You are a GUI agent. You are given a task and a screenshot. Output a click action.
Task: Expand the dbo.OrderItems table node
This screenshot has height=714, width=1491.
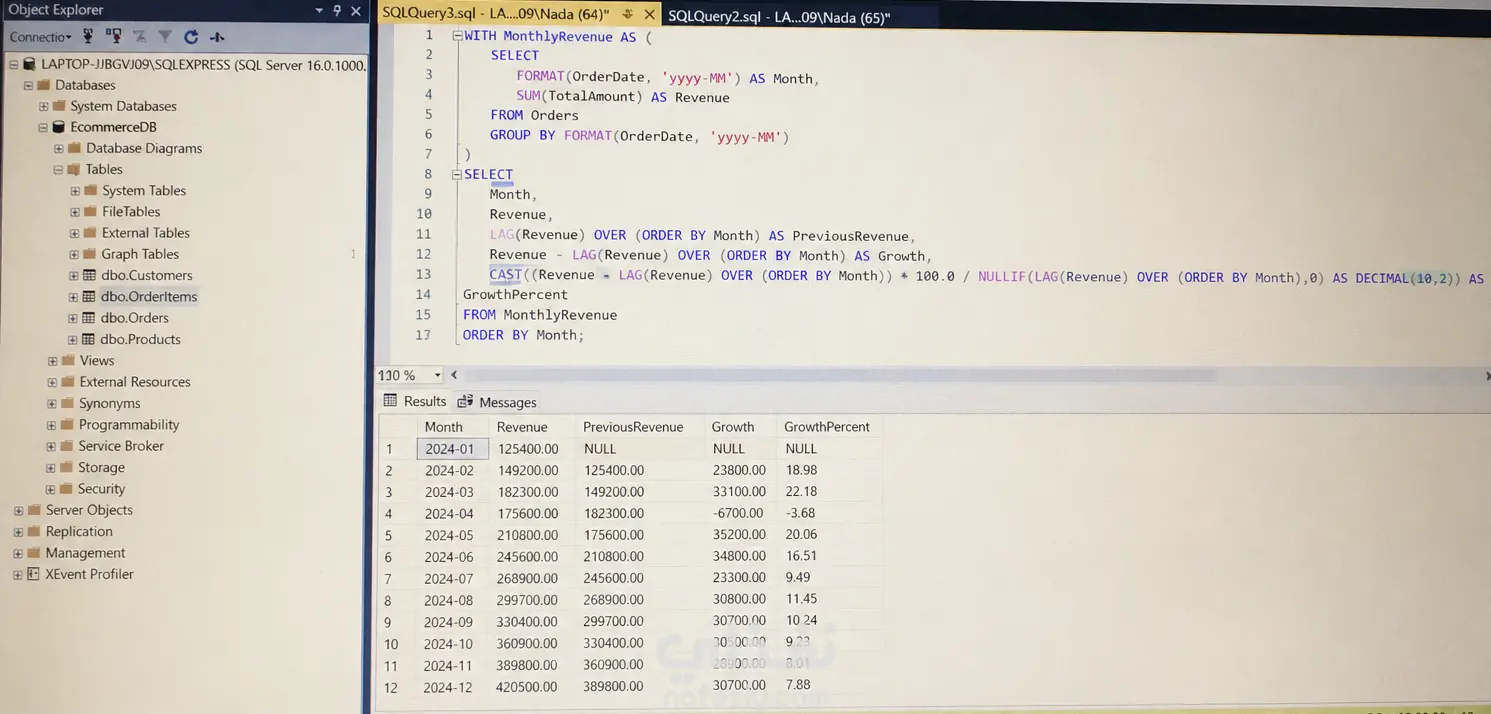pos(74,297)
